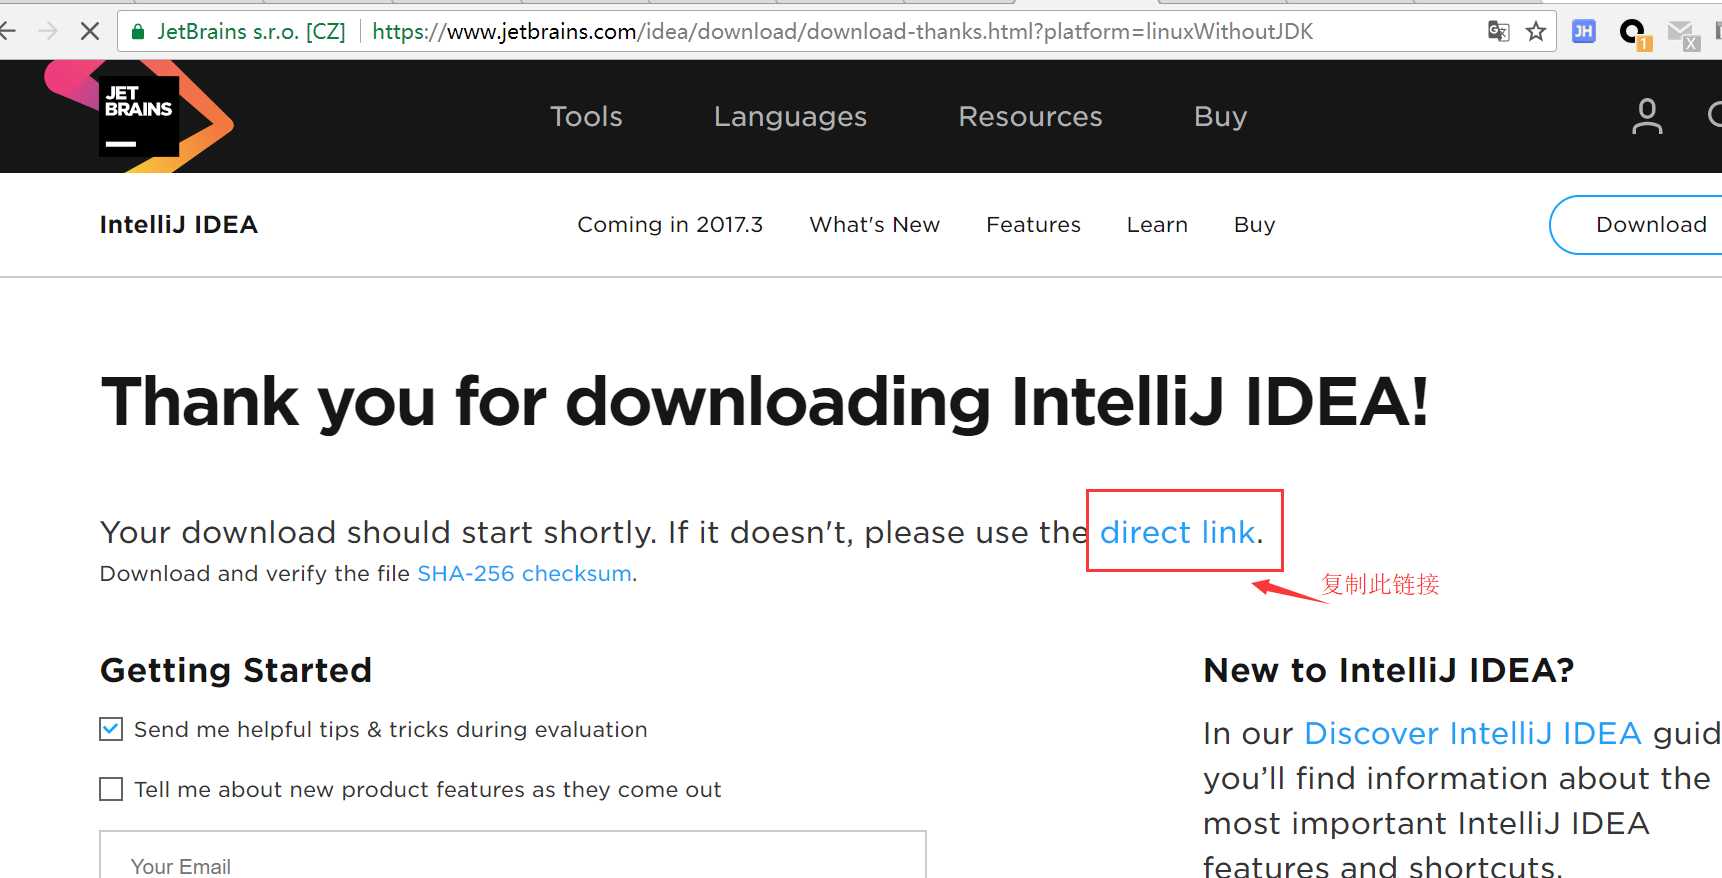
Task: Click the browser forward arrow
Action: [x=47, y=31]
